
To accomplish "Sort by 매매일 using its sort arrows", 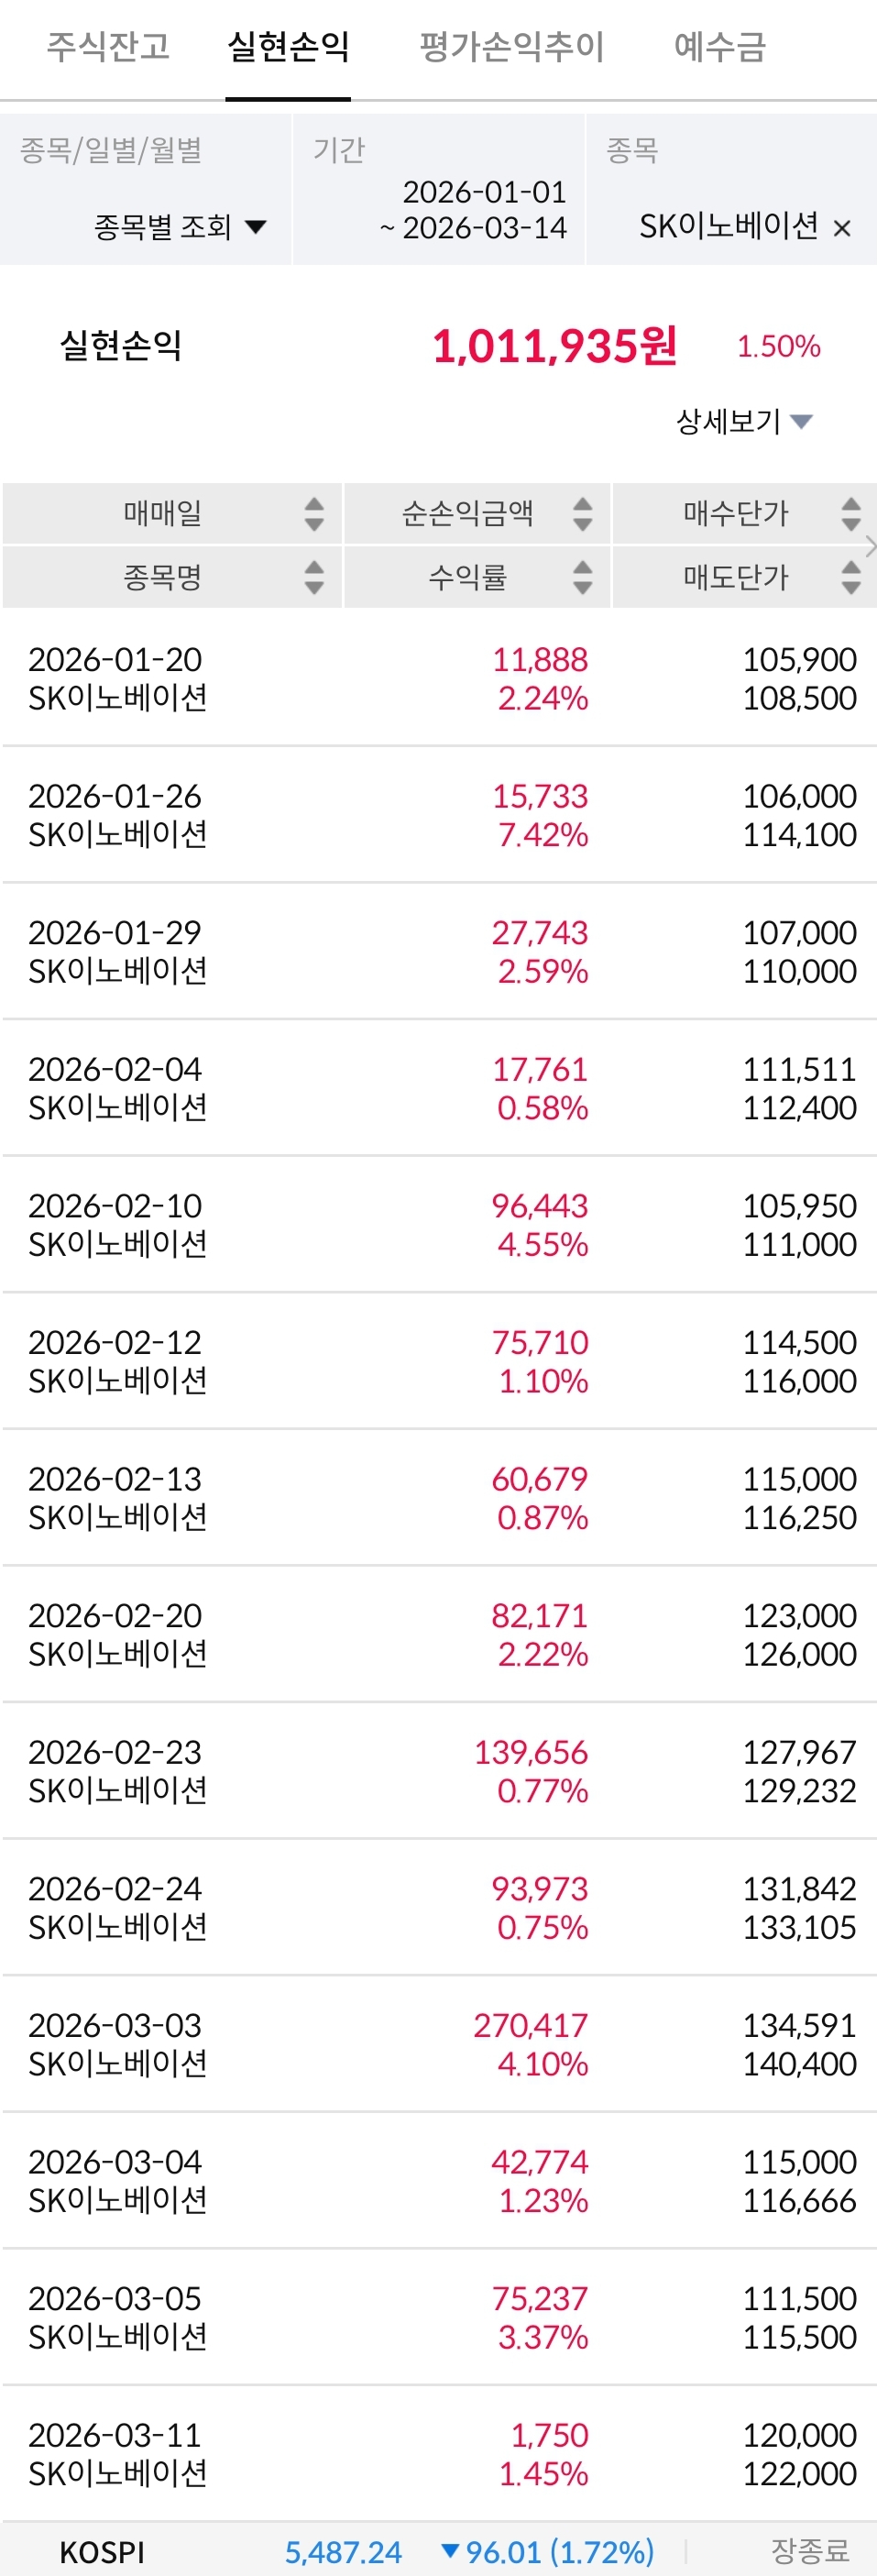I will [x=314, y=514].
